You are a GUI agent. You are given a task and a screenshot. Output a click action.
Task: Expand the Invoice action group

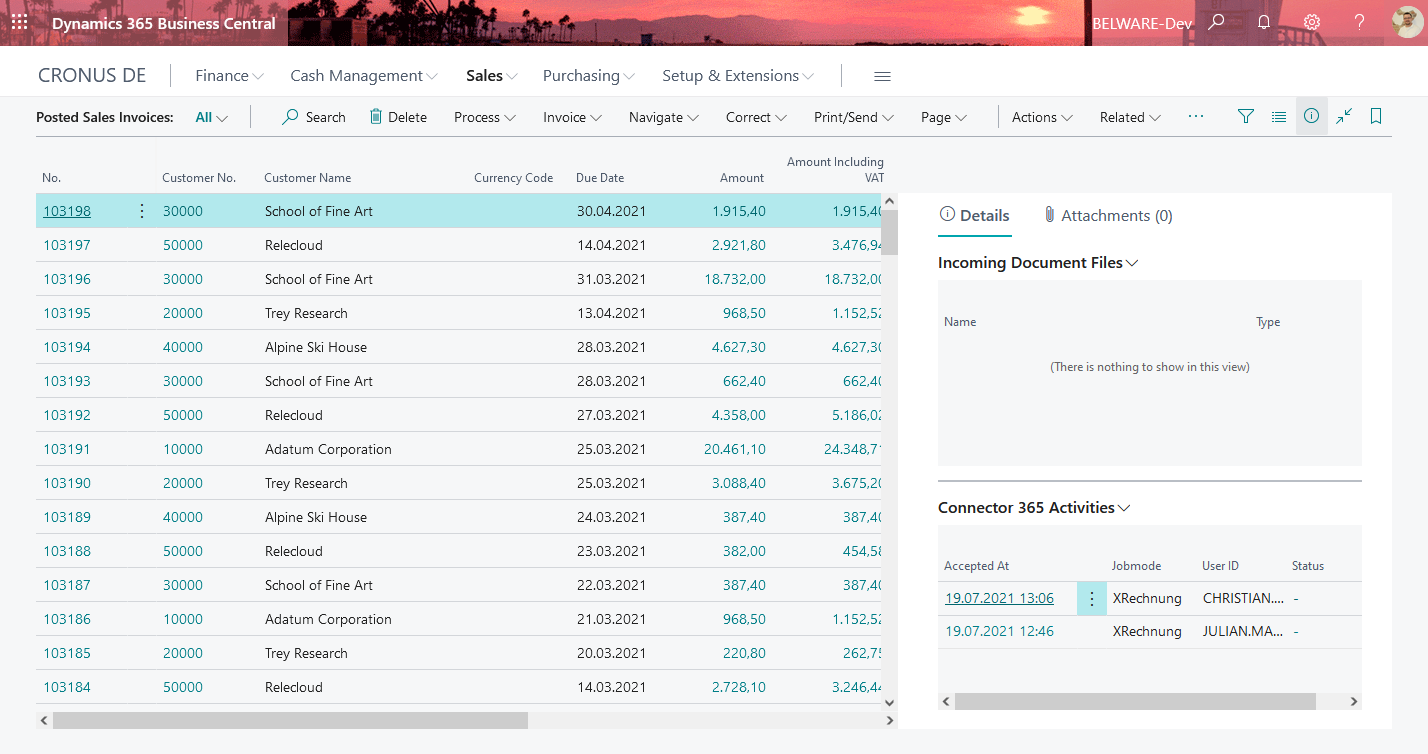tap(573, 117)
